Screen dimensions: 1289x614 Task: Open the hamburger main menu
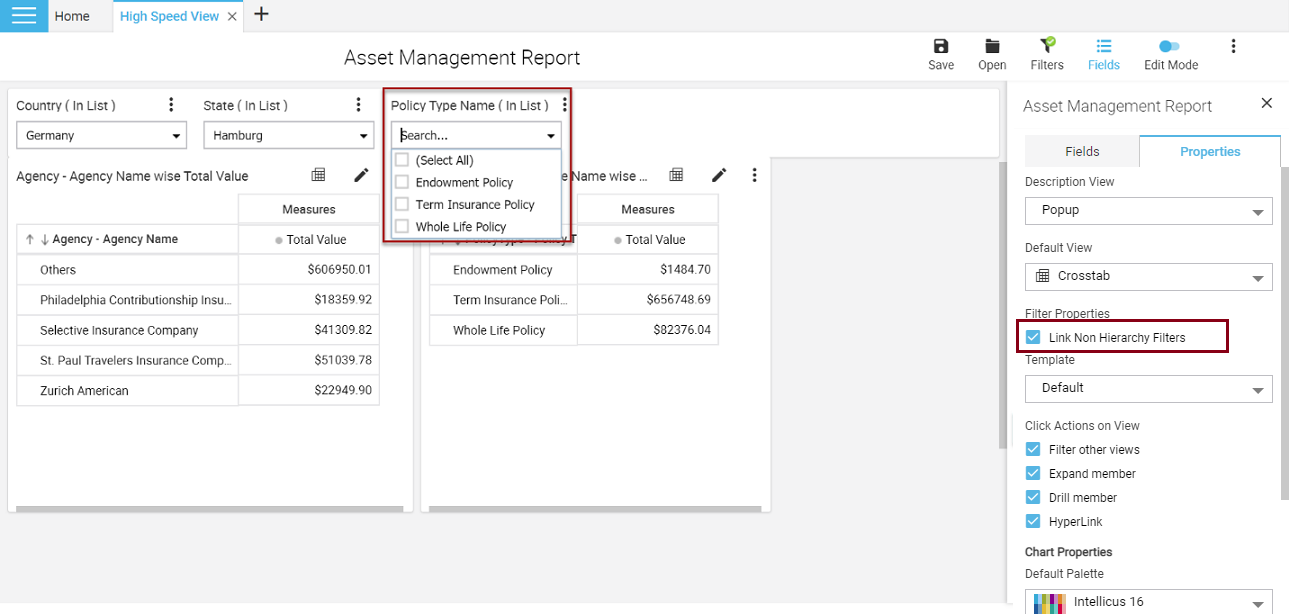24,16
